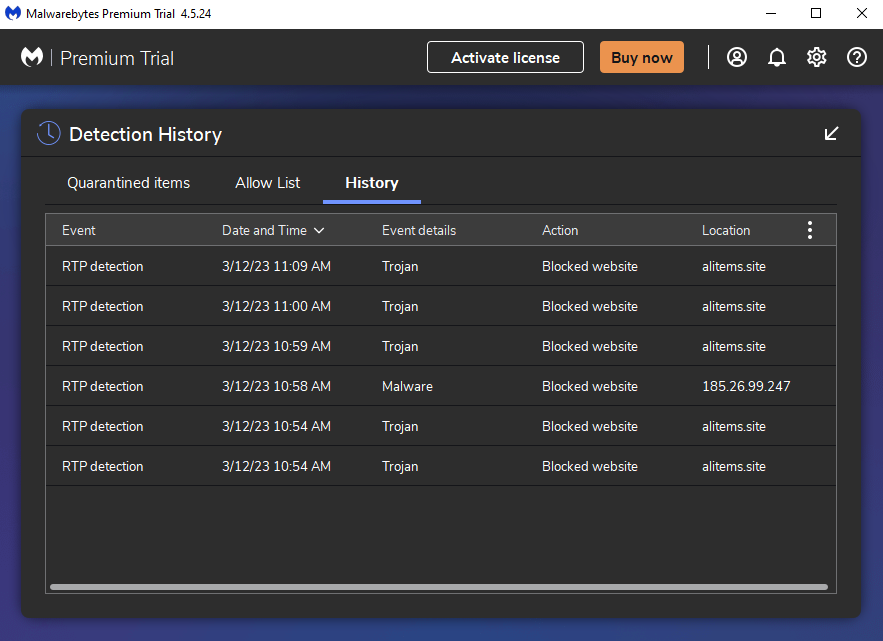Click the Premium Trial header label
This screenshot has width=883, height=641.
(x=117, y=58)
